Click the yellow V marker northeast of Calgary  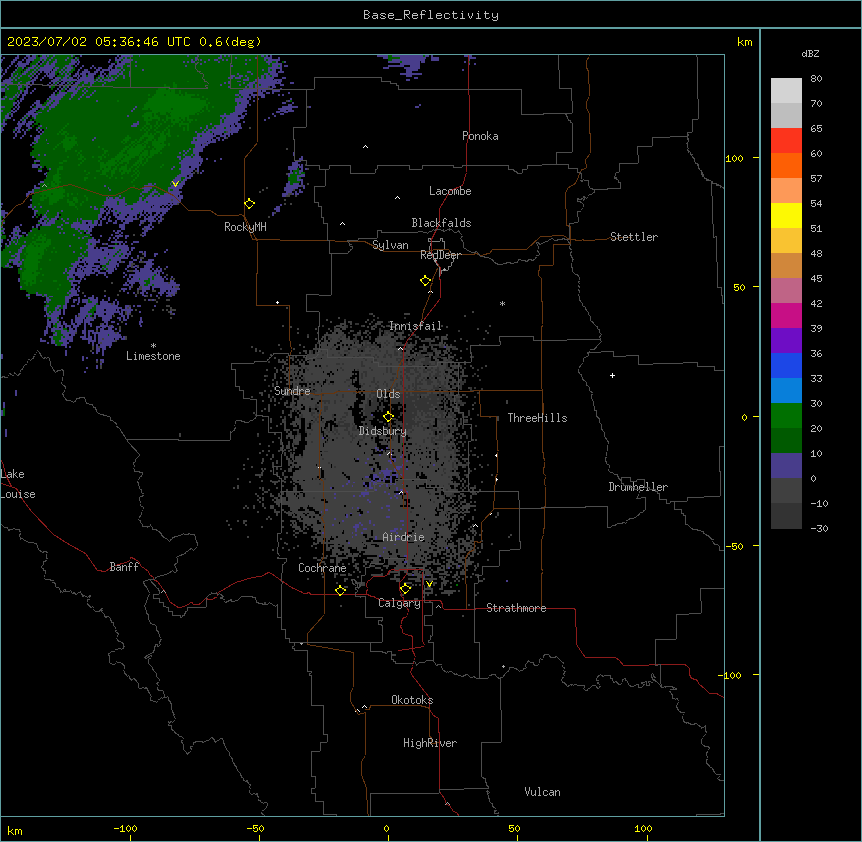(429, 584)
